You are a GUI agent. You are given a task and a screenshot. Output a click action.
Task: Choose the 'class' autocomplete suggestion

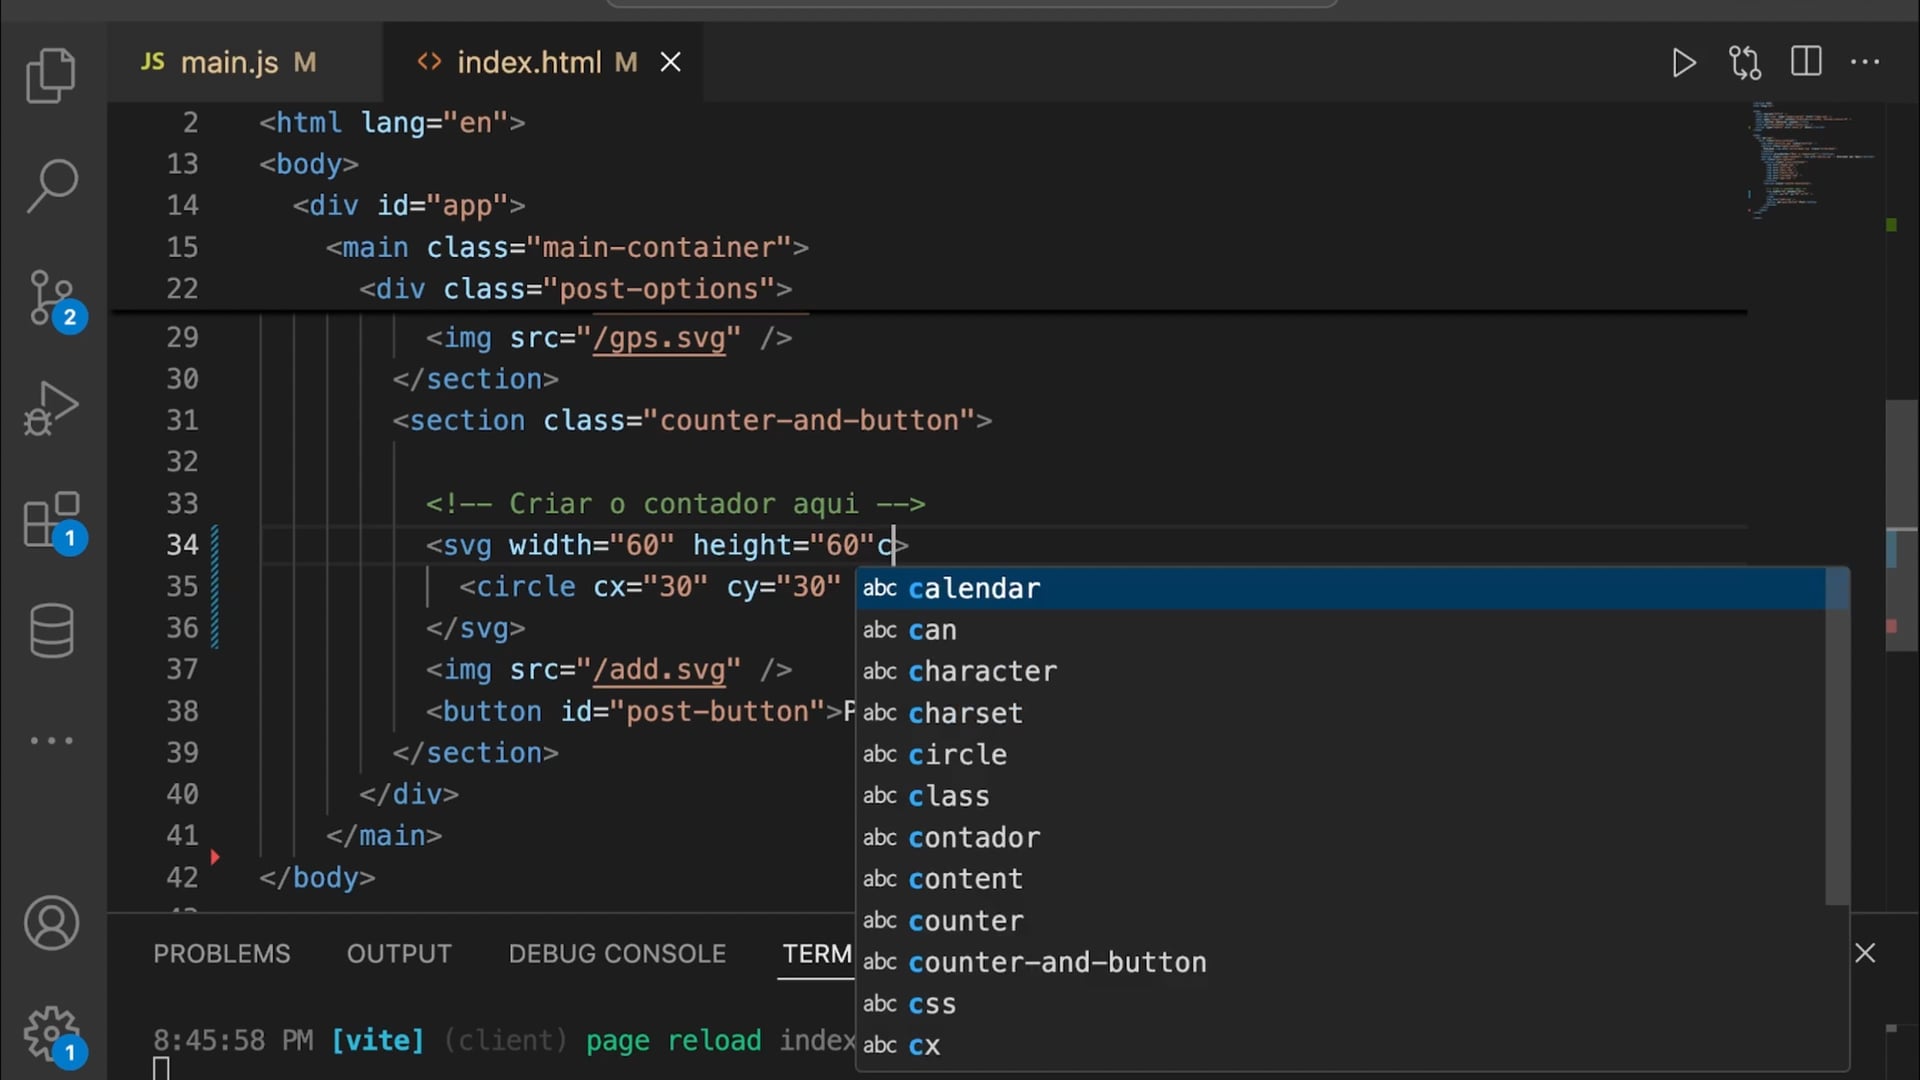948,796
